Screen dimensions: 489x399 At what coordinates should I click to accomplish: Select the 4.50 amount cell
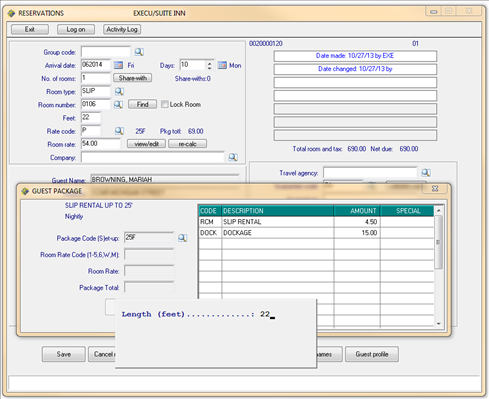357,222
